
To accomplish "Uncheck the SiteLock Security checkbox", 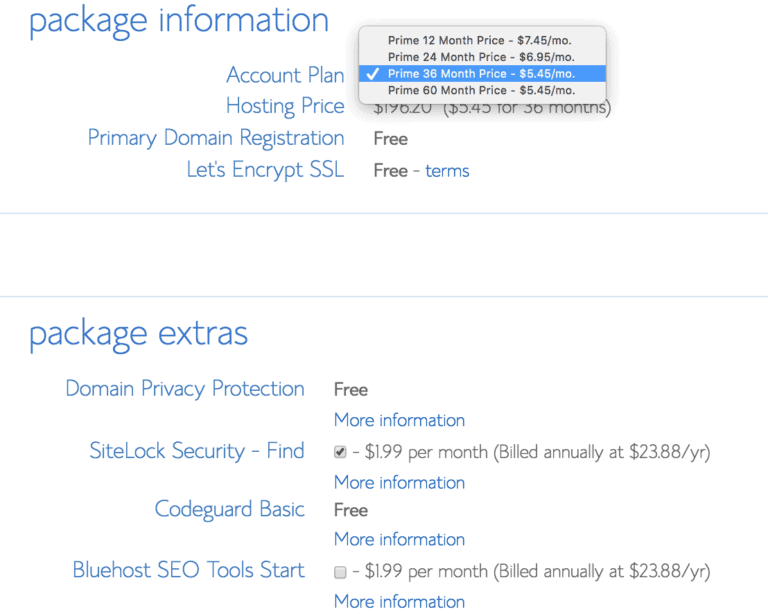I will tap(340, 451).
